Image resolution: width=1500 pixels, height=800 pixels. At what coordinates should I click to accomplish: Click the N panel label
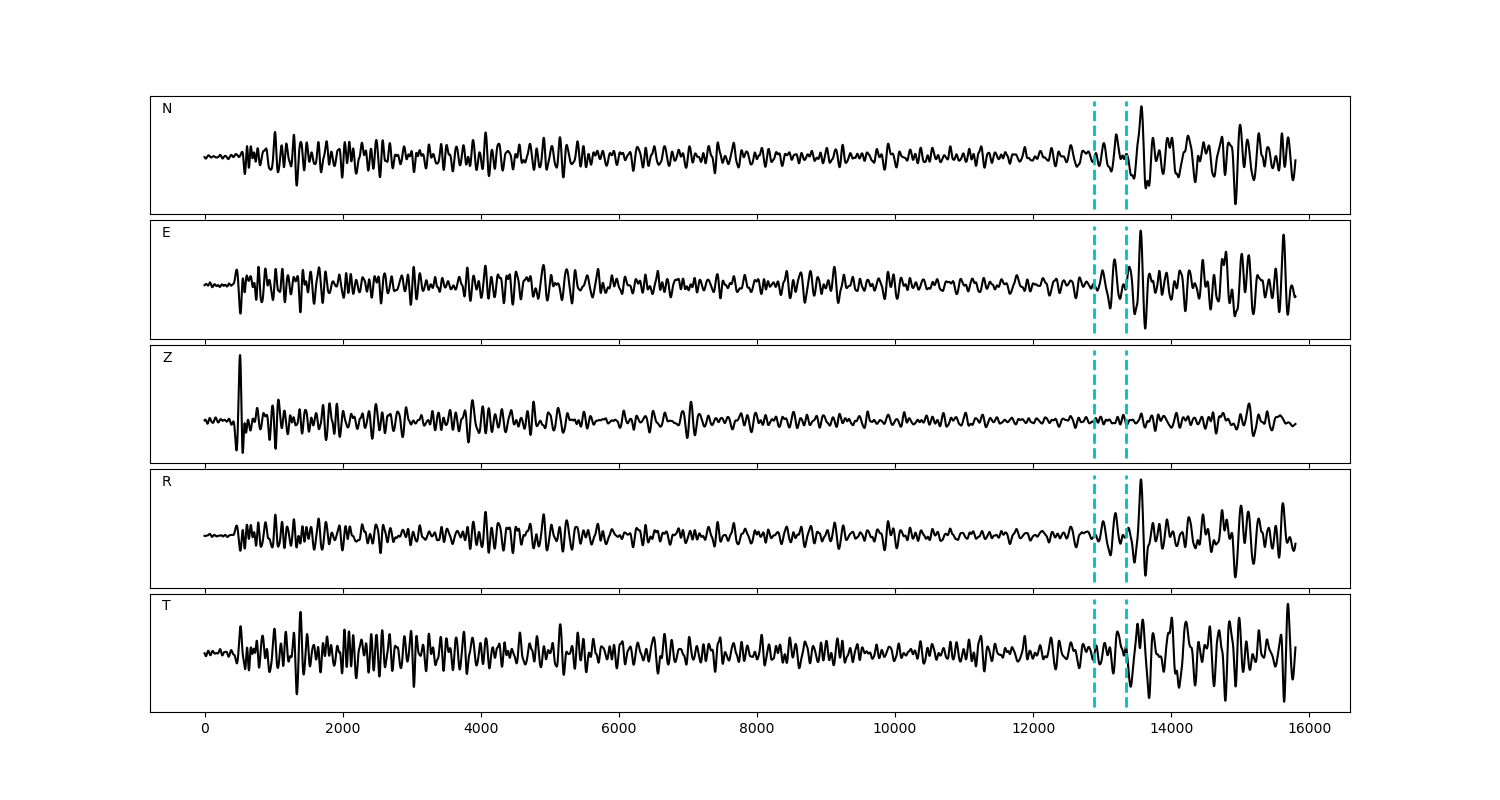pyautogui.click(x=167, y=109)
